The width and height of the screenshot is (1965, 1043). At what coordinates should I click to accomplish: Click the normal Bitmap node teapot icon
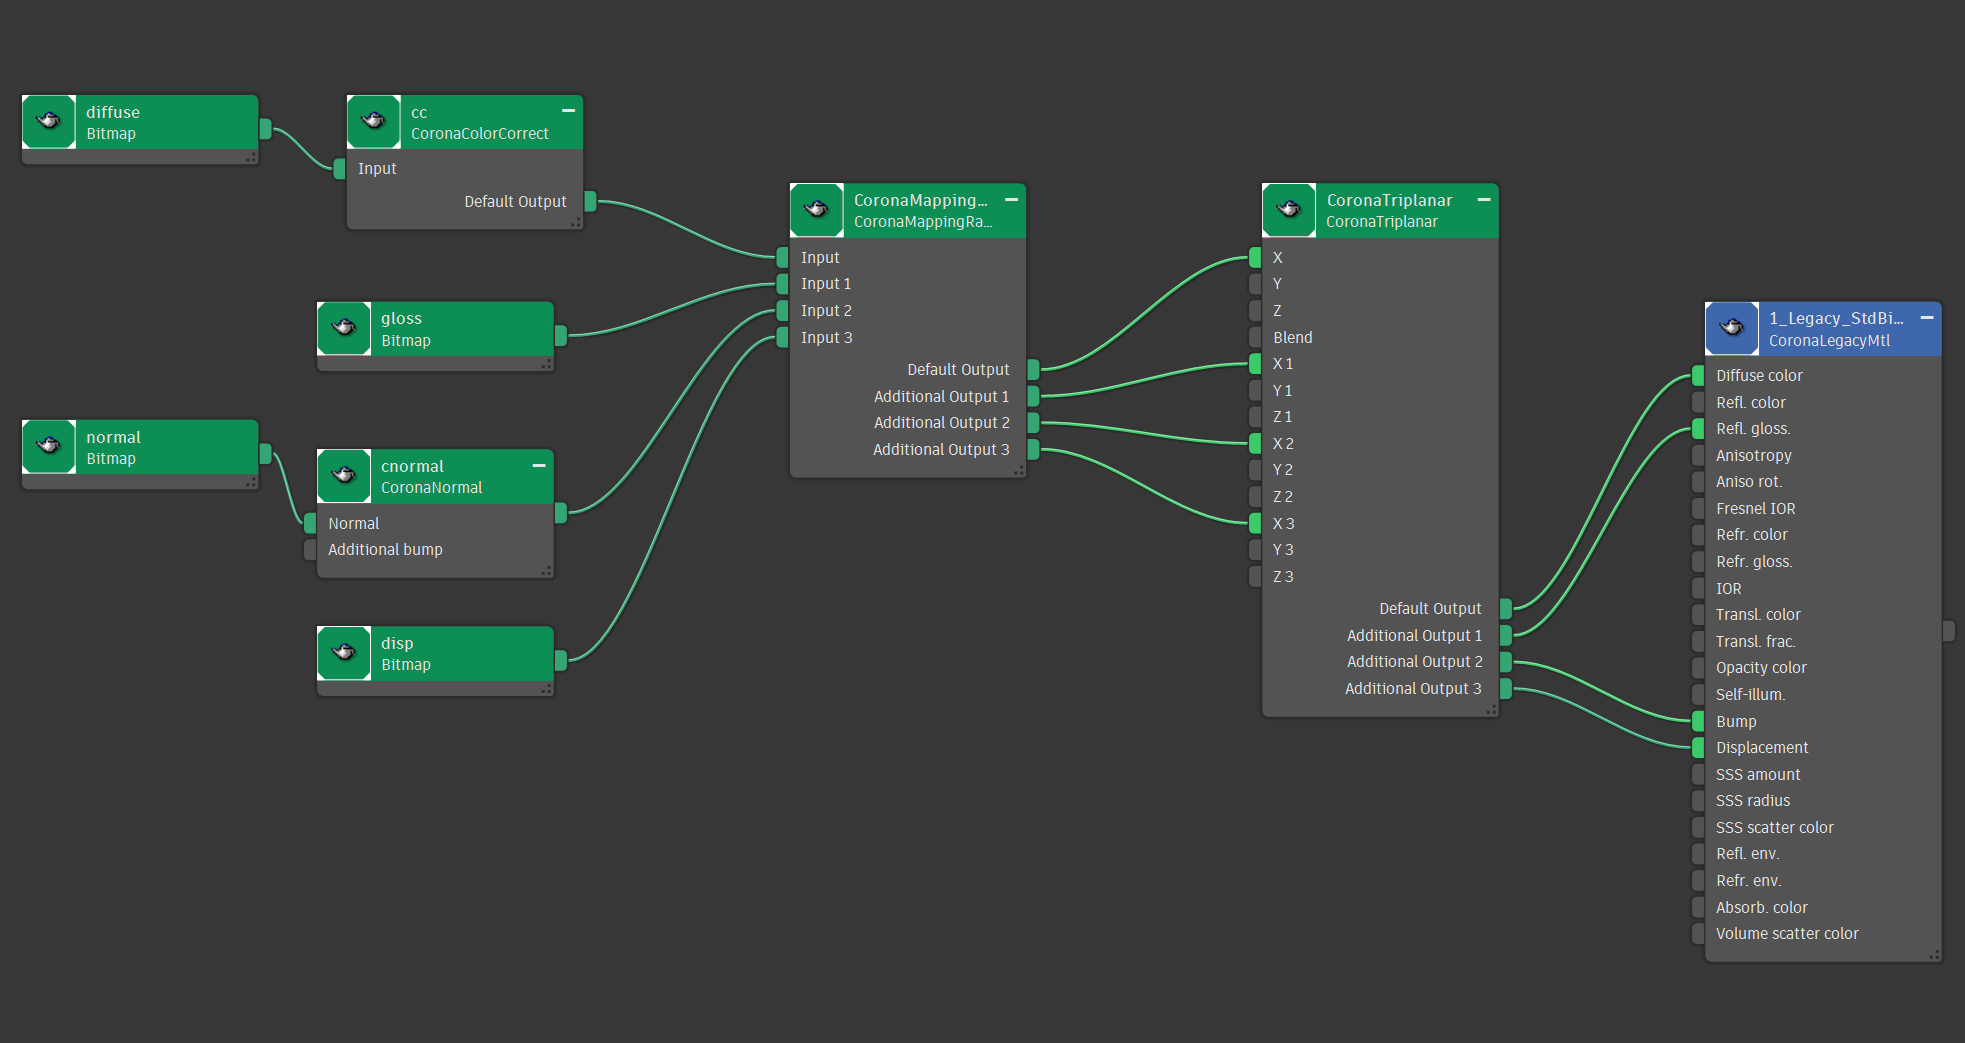(x=48, y=447)
